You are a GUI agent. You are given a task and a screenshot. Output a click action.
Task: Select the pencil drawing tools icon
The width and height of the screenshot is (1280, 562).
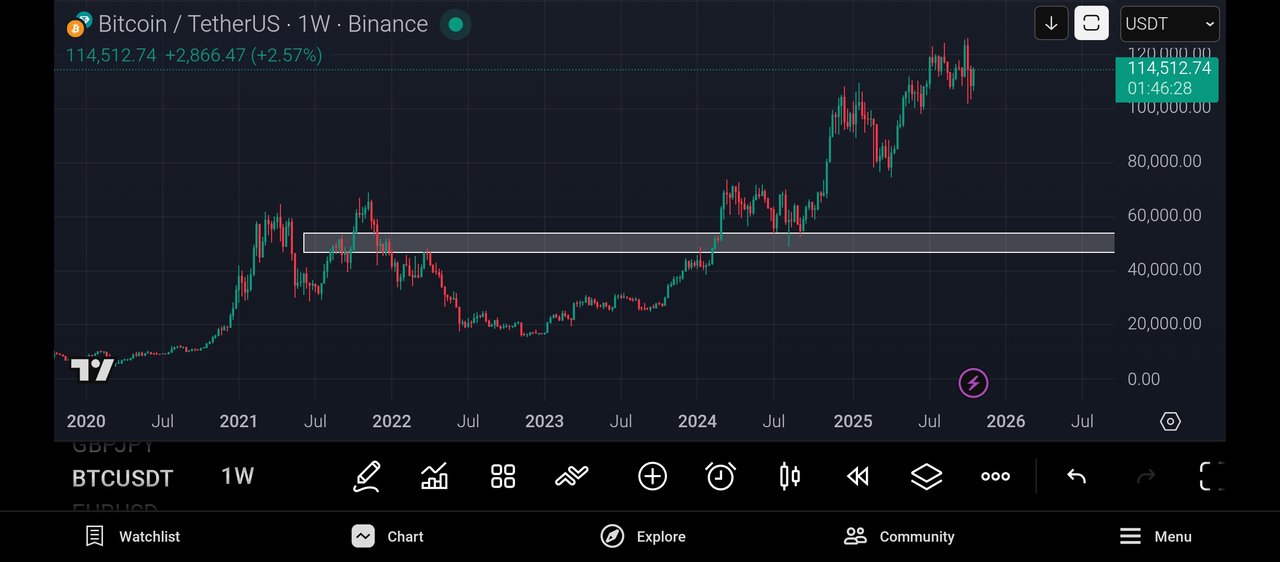367,477
